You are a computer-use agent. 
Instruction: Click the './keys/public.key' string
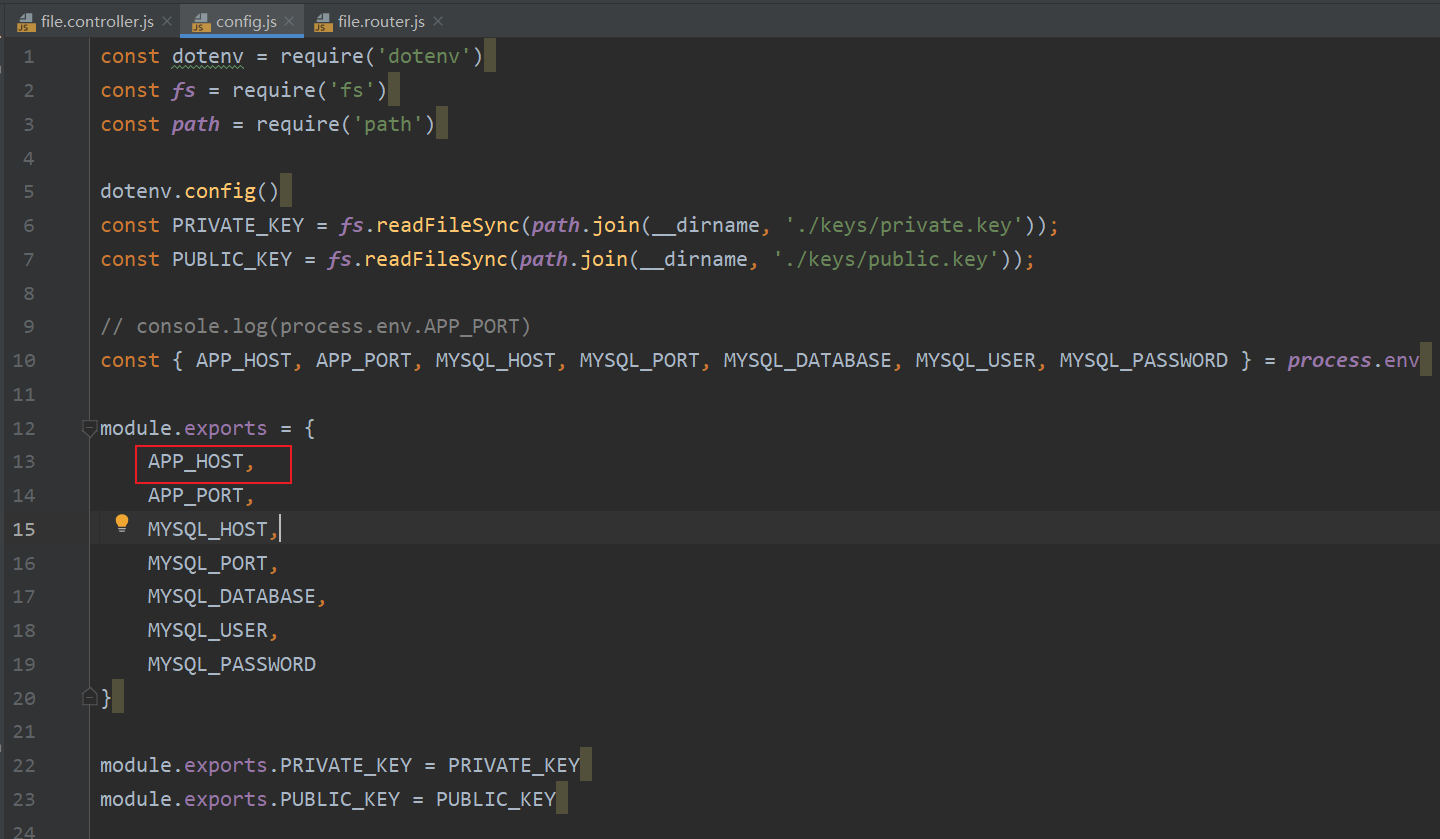(x=886, y=259)
